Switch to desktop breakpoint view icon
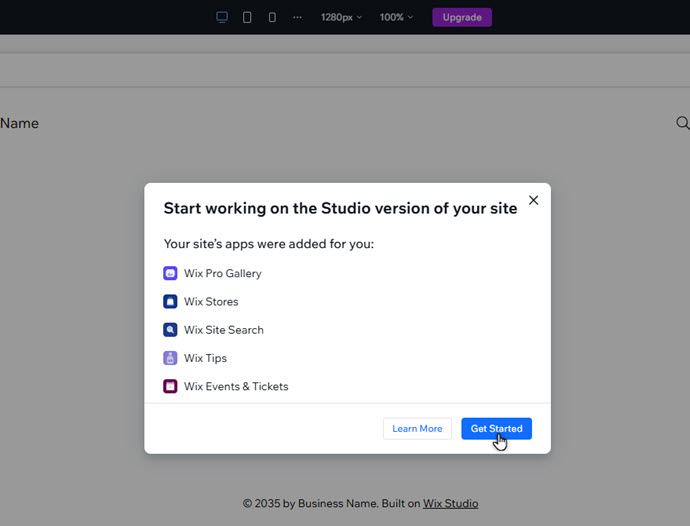This screenshot has width=690, height=526. pyautogui.click(x=222, y=17)
